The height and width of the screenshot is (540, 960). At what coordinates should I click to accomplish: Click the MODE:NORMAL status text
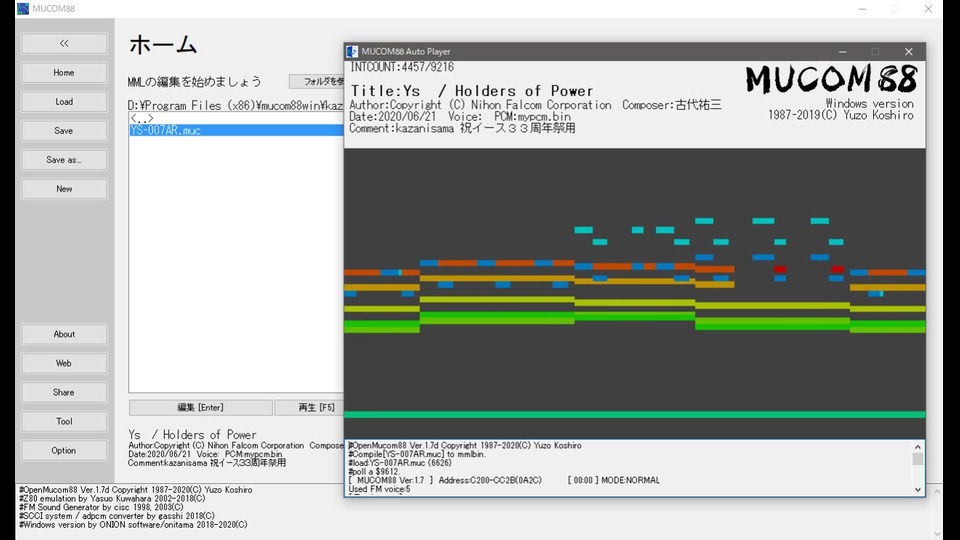tap(631, 481)
